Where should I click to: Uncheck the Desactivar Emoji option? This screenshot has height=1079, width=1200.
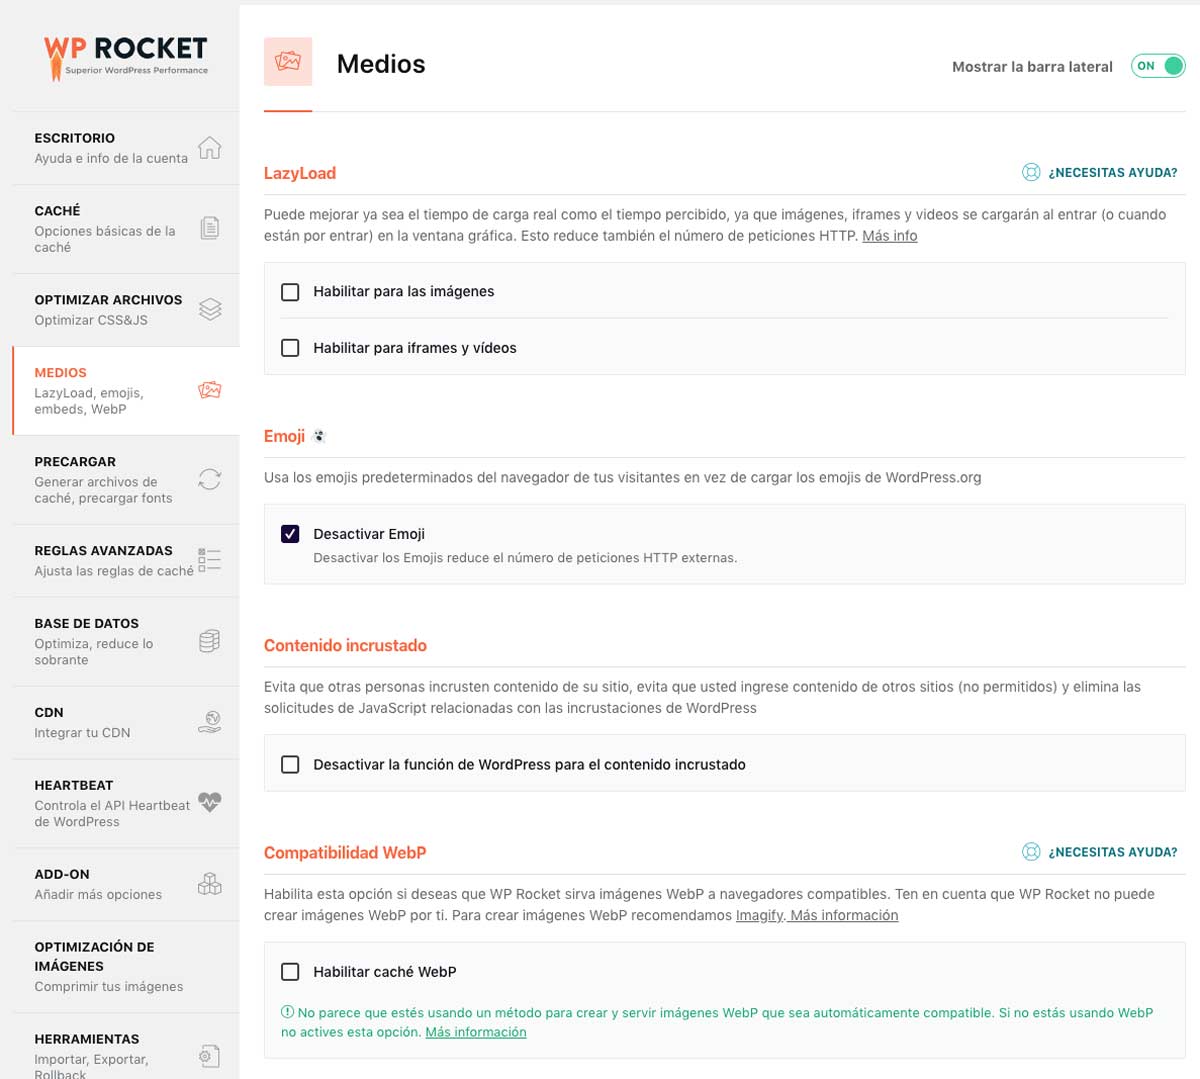(x=290, y=533)
